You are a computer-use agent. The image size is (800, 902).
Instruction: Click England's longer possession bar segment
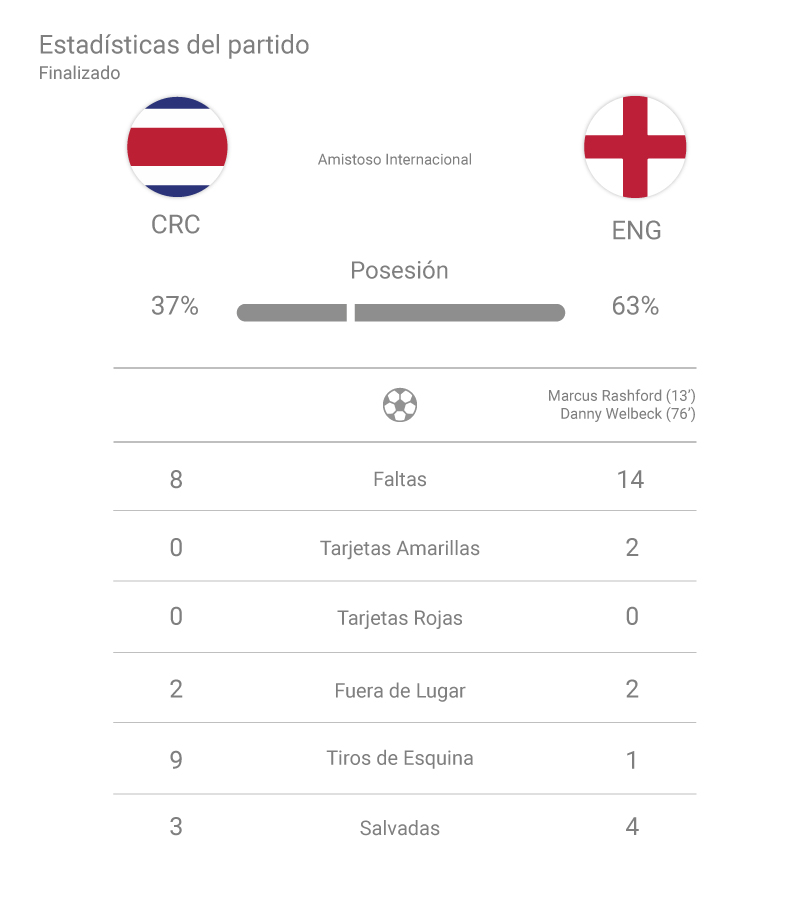[x=460, y=313]
